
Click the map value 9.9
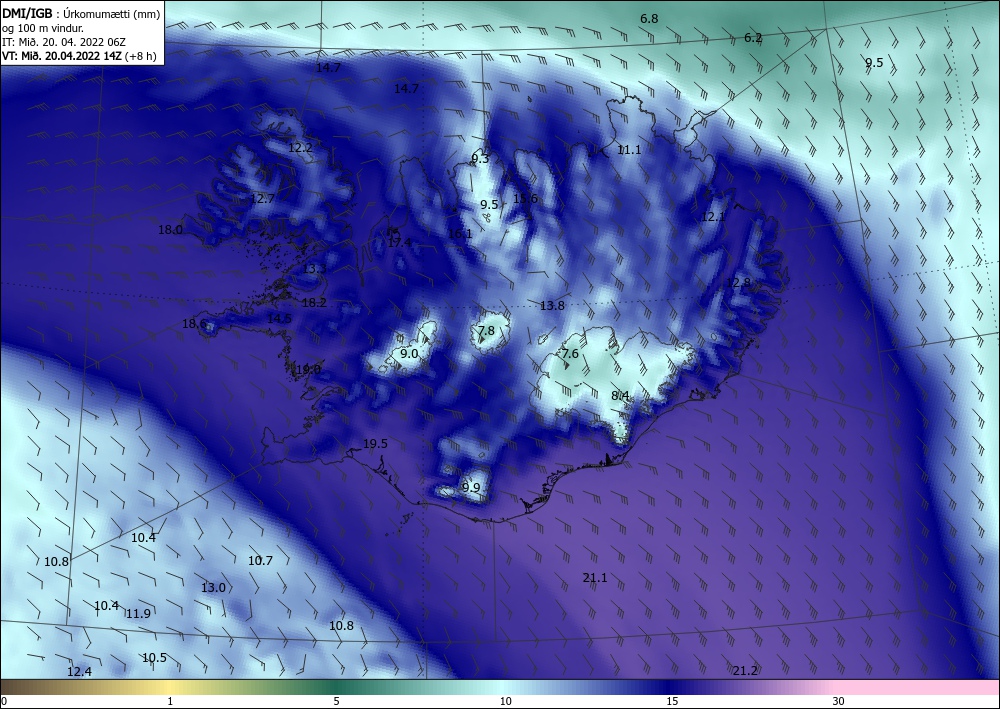click(471, 488)
